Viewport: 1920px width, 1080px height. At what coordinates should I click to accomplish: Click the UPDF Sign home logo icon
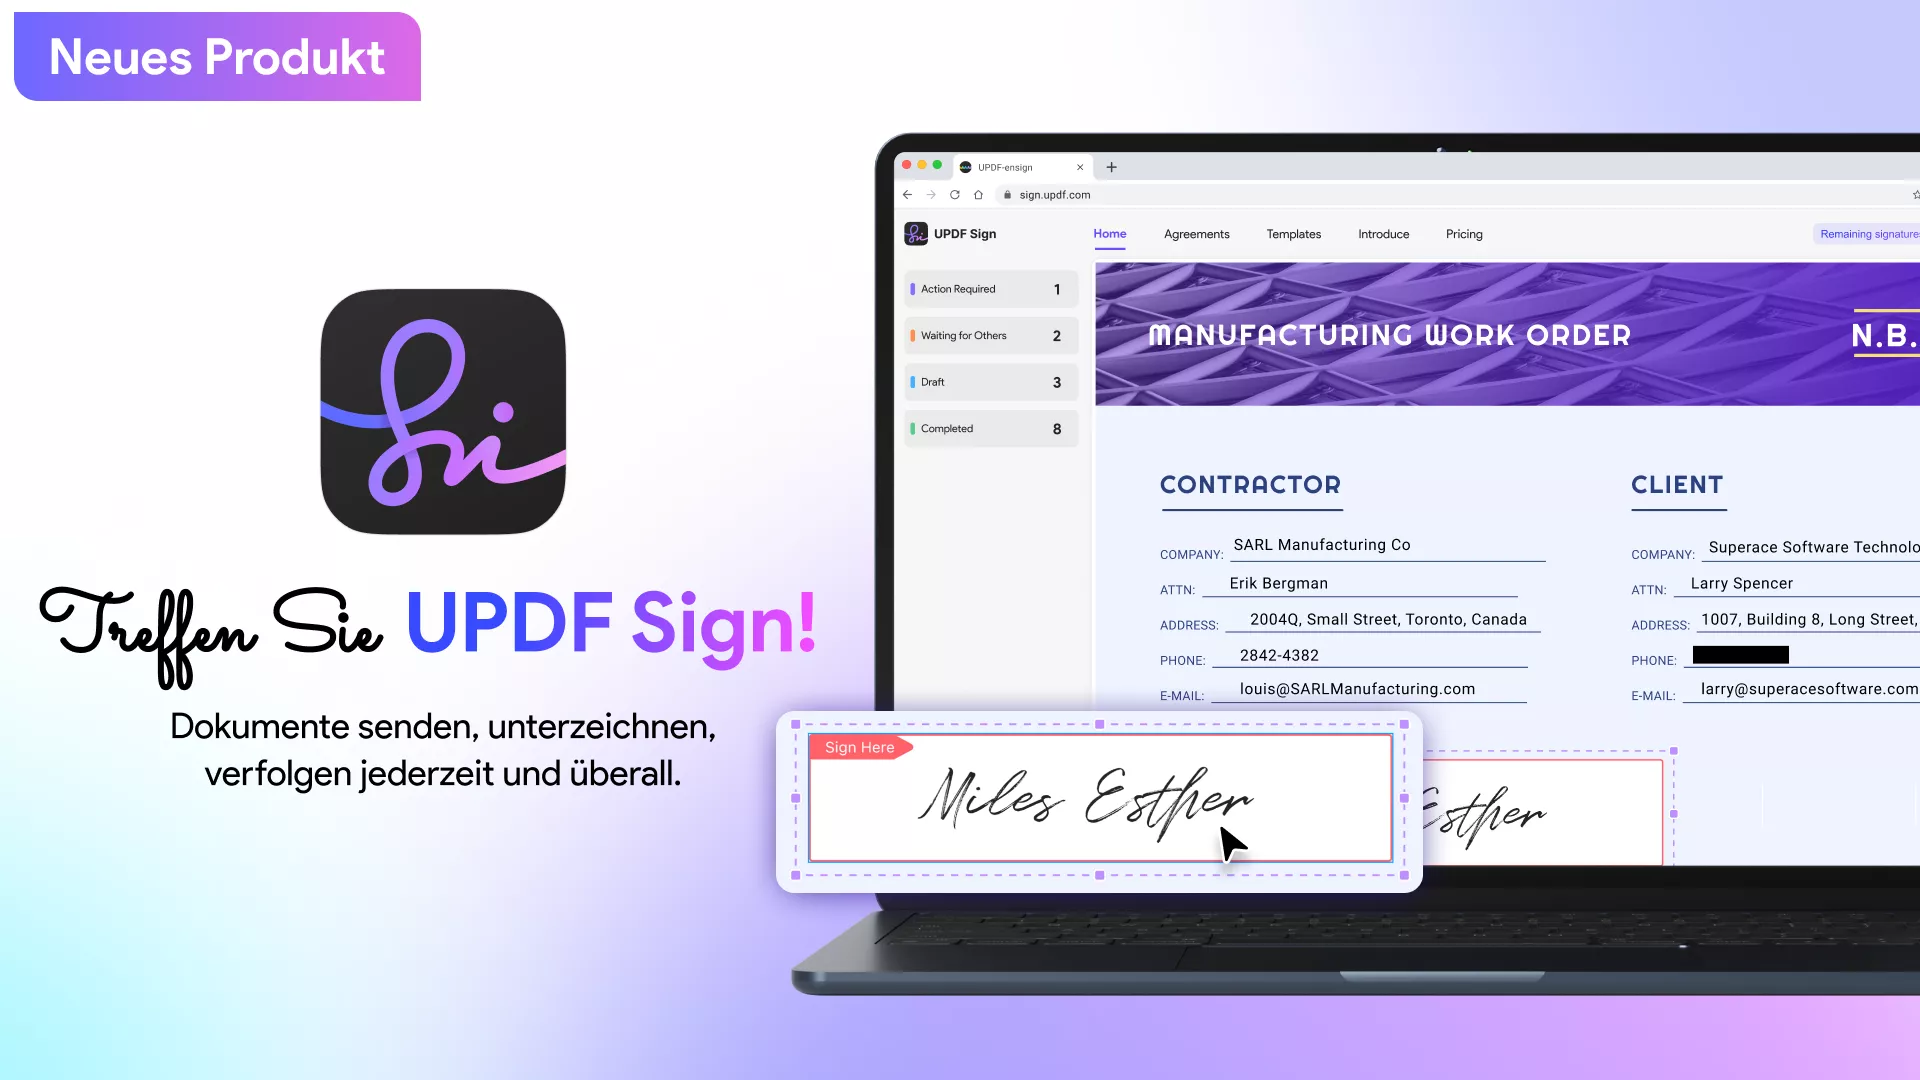tap(915, 233)
